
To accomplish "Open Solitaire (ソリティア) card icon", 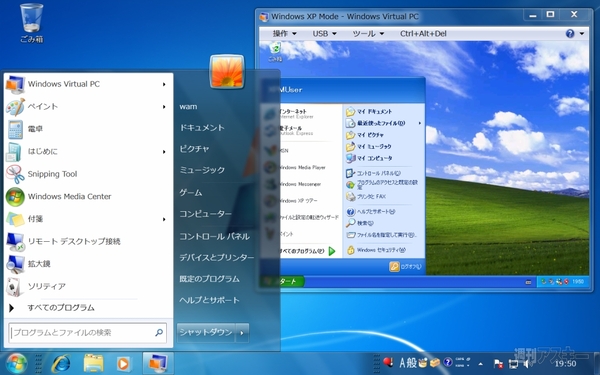I will pyautogui.click(x=14, y=287).
